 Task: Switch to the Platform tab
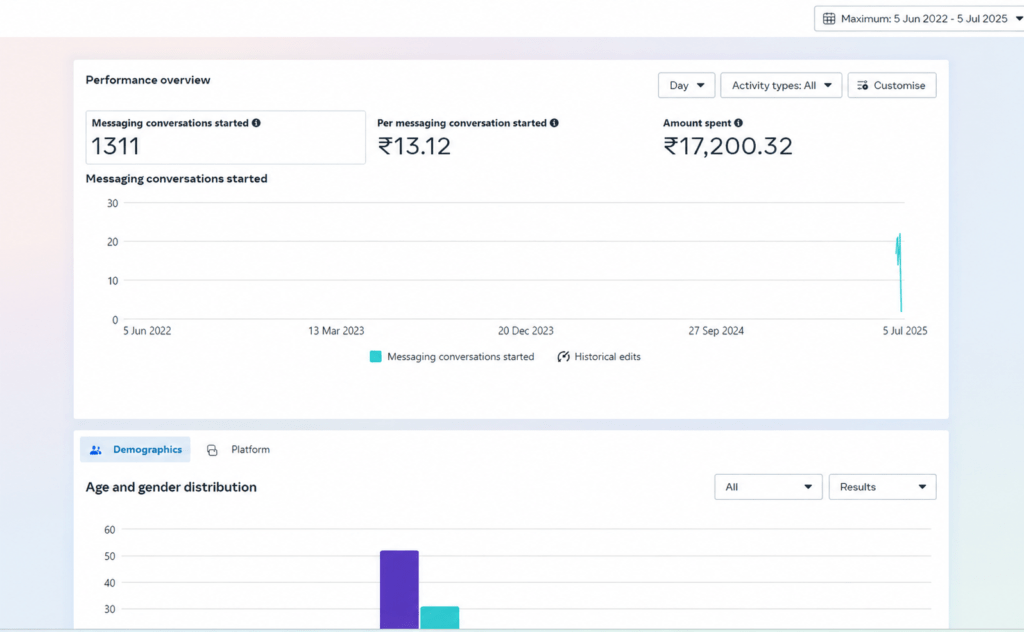238,450
